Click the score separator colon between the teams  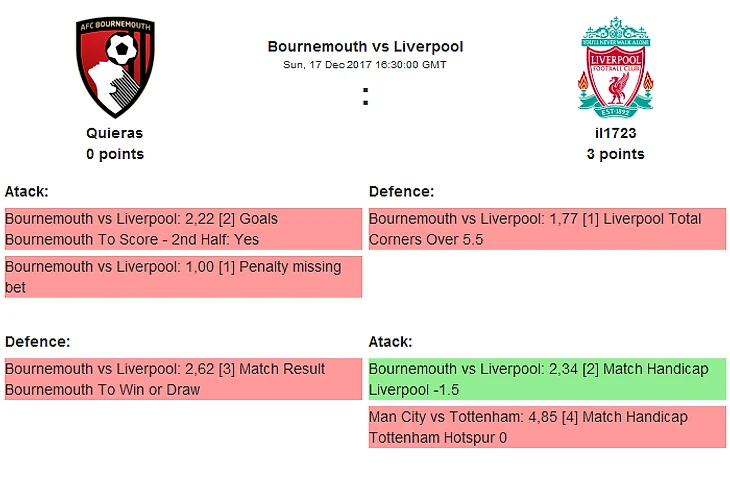(365, 97)
